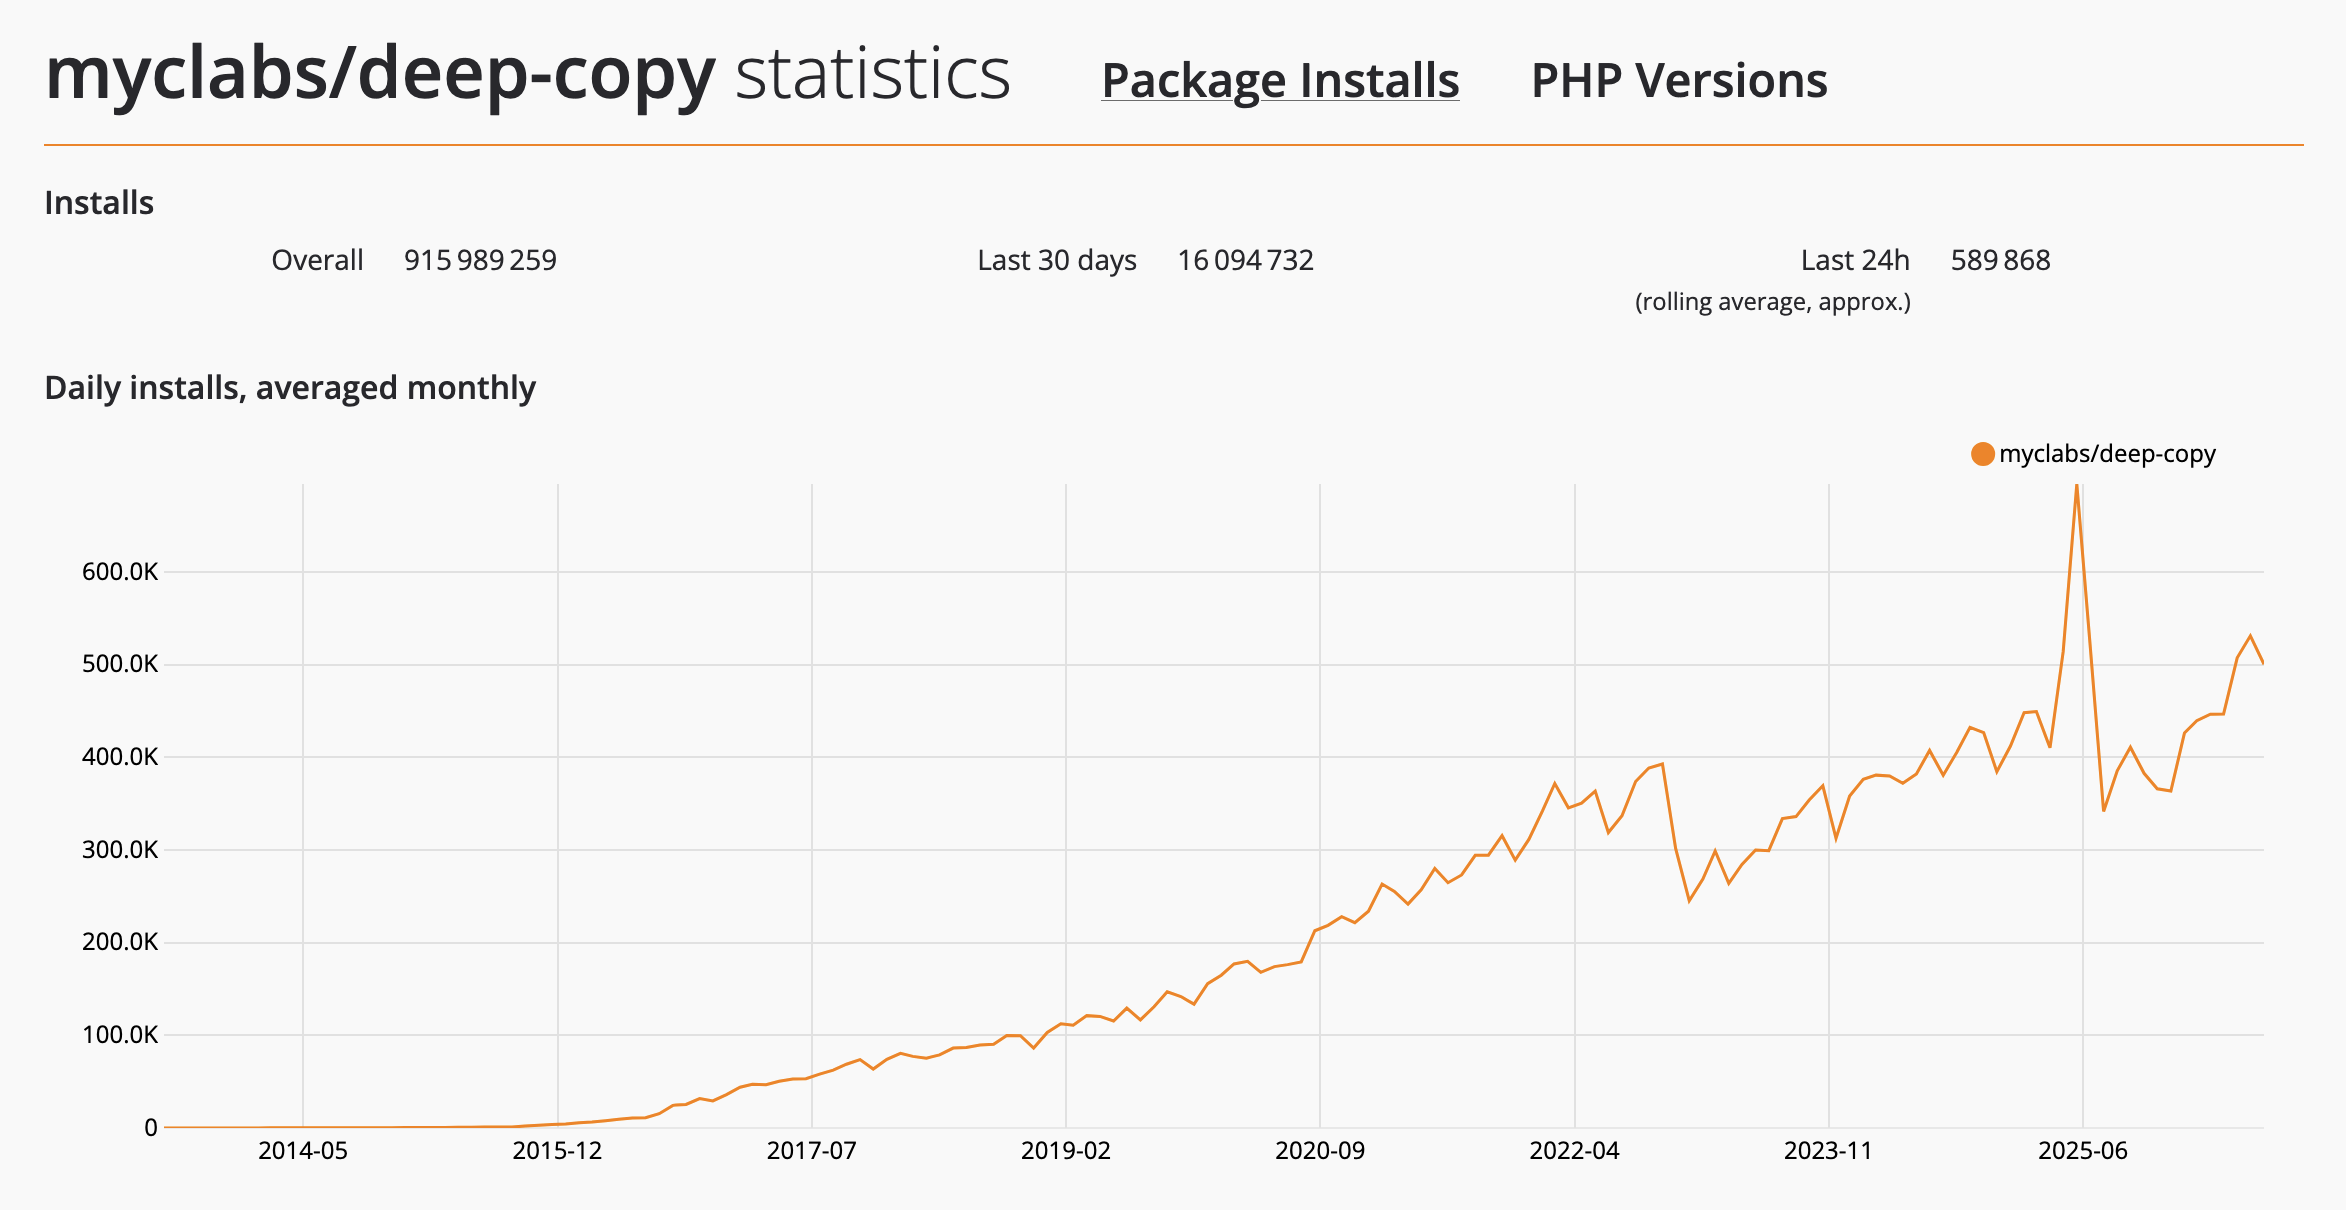Select the Last 30 days value 16 094 732
Image resolution: width=2346 pixels, height=1210 pixels.
[x=1245, y=260]
